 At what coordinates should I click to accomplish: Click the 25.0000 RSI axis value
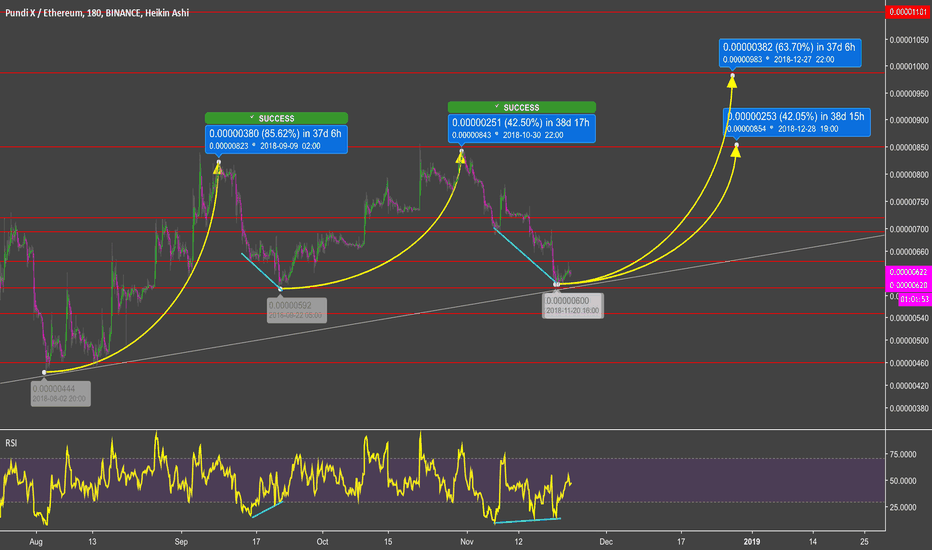(x=902, y=507)
